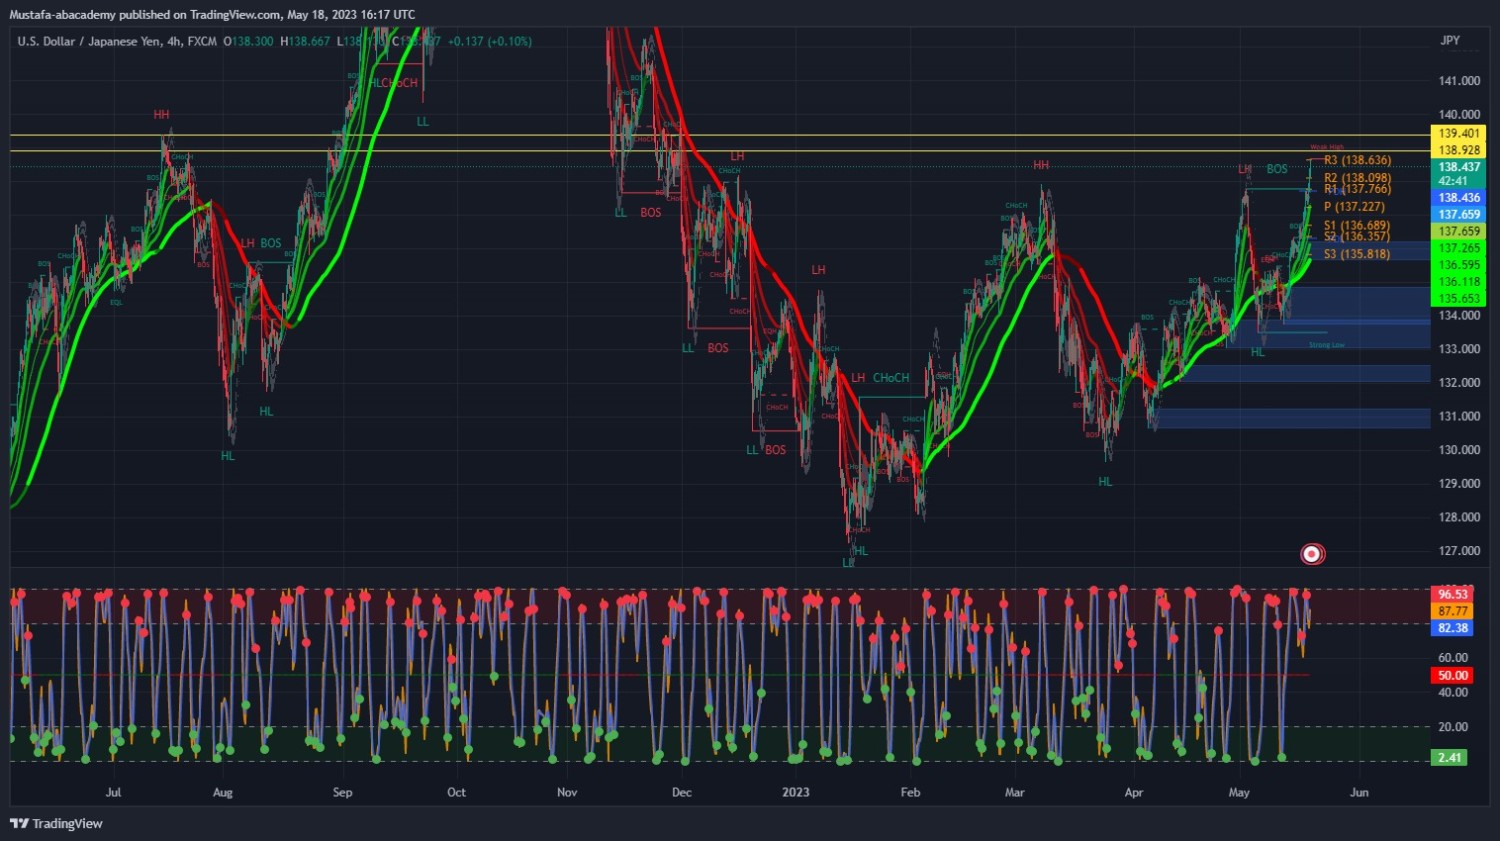Viewport: 1500px width, 841px height.
Task: Click the open price value O138.300
Action: (248, 41)
